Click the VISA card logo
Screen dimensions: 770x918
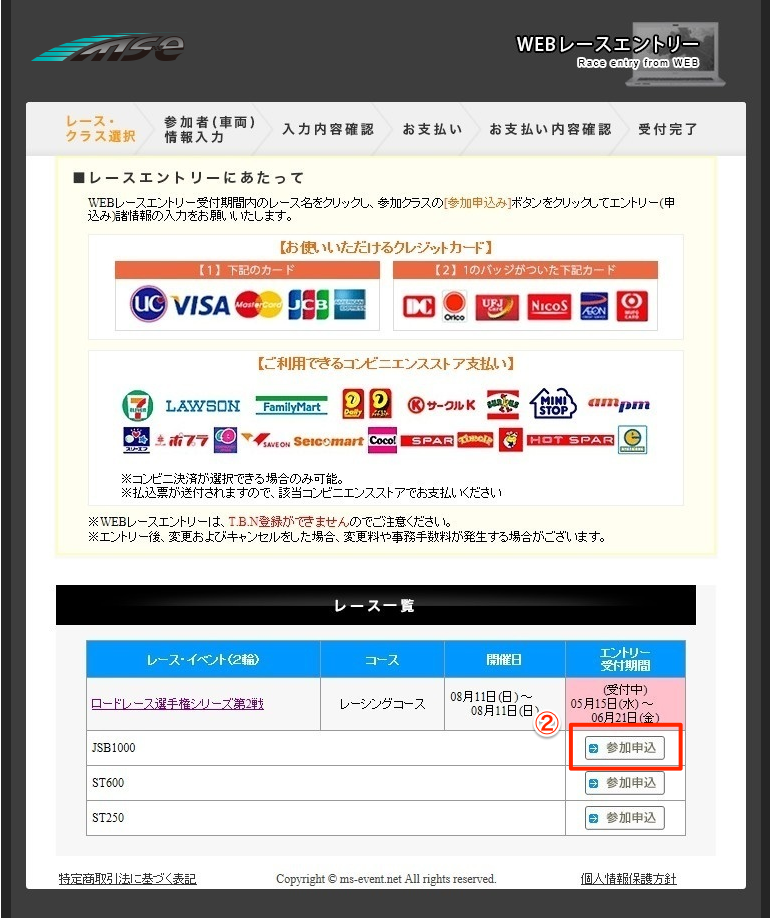click(201, 305)
